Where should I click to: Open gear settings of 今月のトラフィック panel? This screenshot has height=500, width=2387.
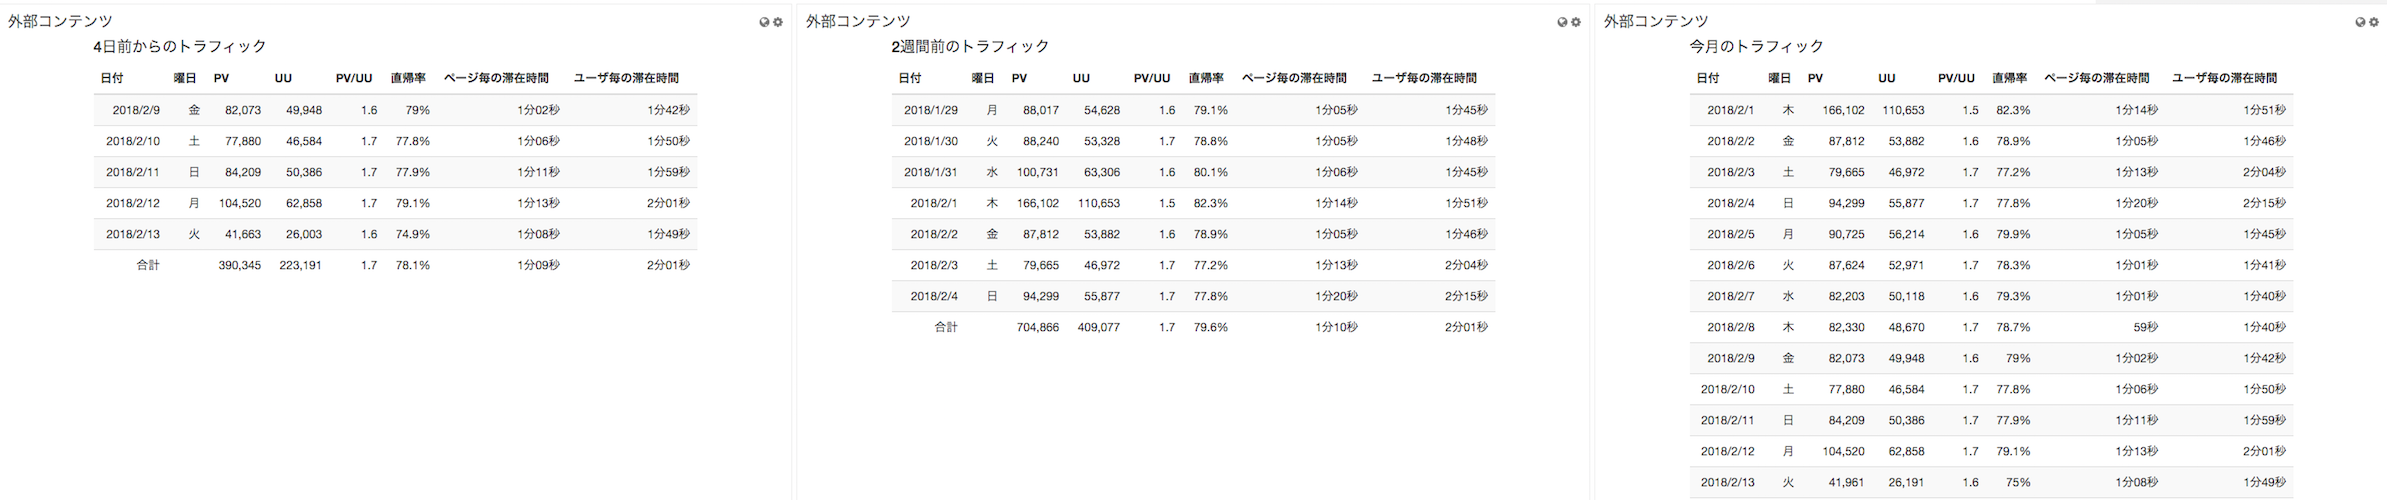pyautogui.click(x=2374, y=22)
